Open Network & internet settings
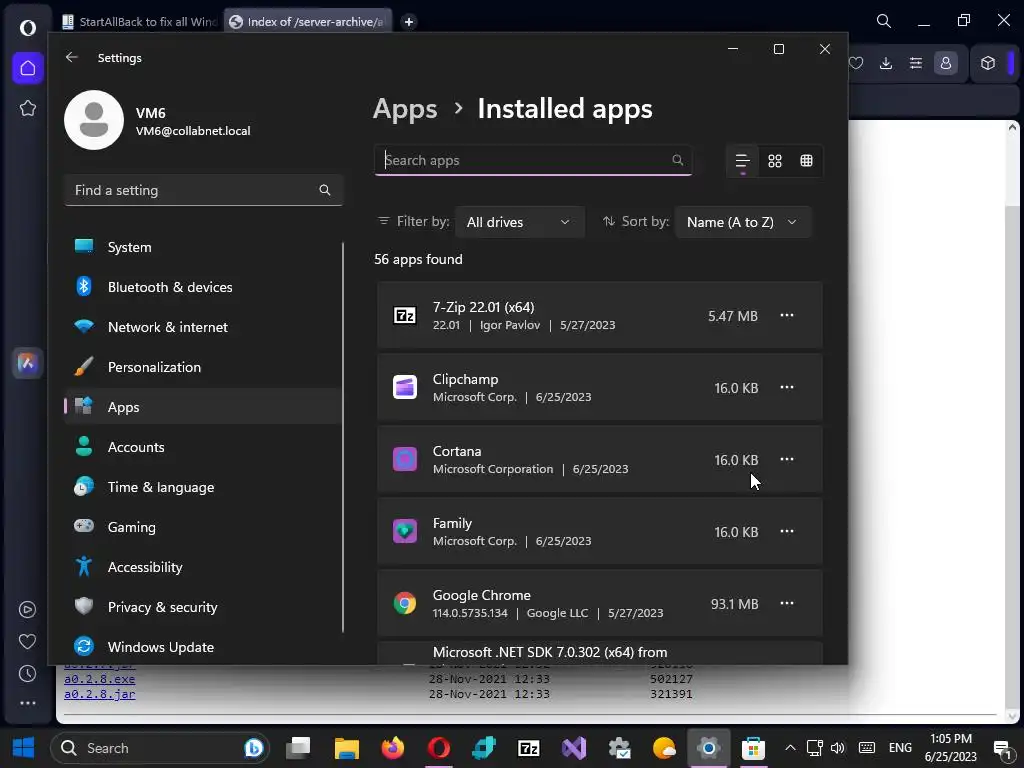 pos(202,327)
